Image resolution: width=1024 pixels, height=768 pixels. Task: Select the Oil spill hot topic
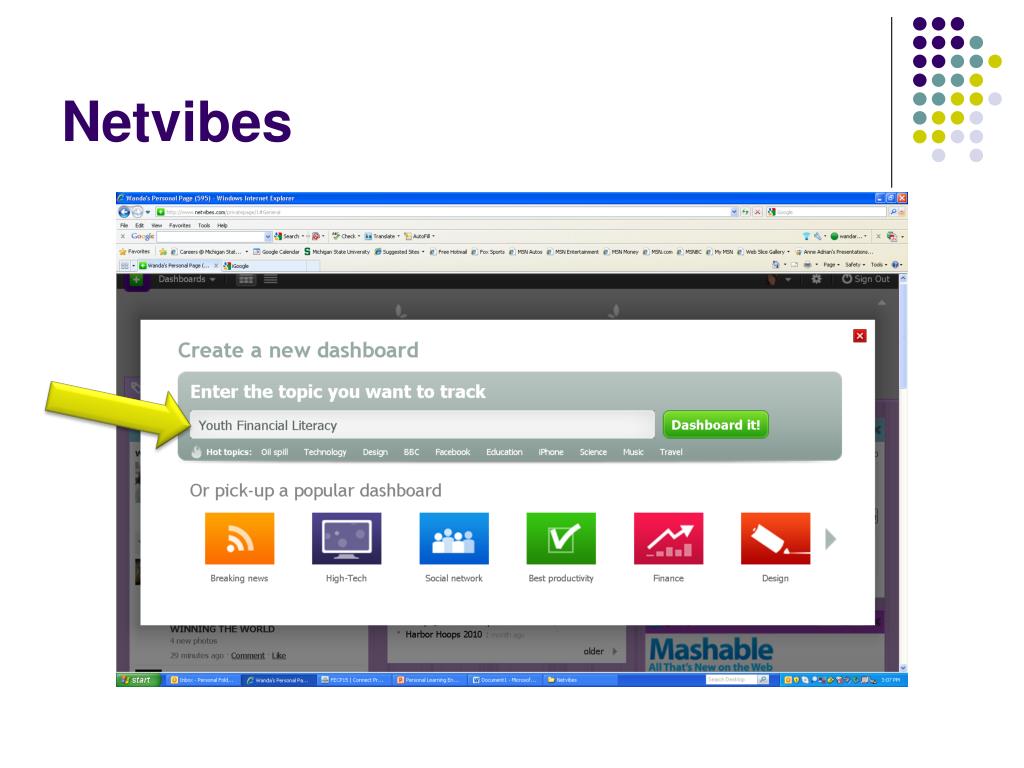pos(274,452)
